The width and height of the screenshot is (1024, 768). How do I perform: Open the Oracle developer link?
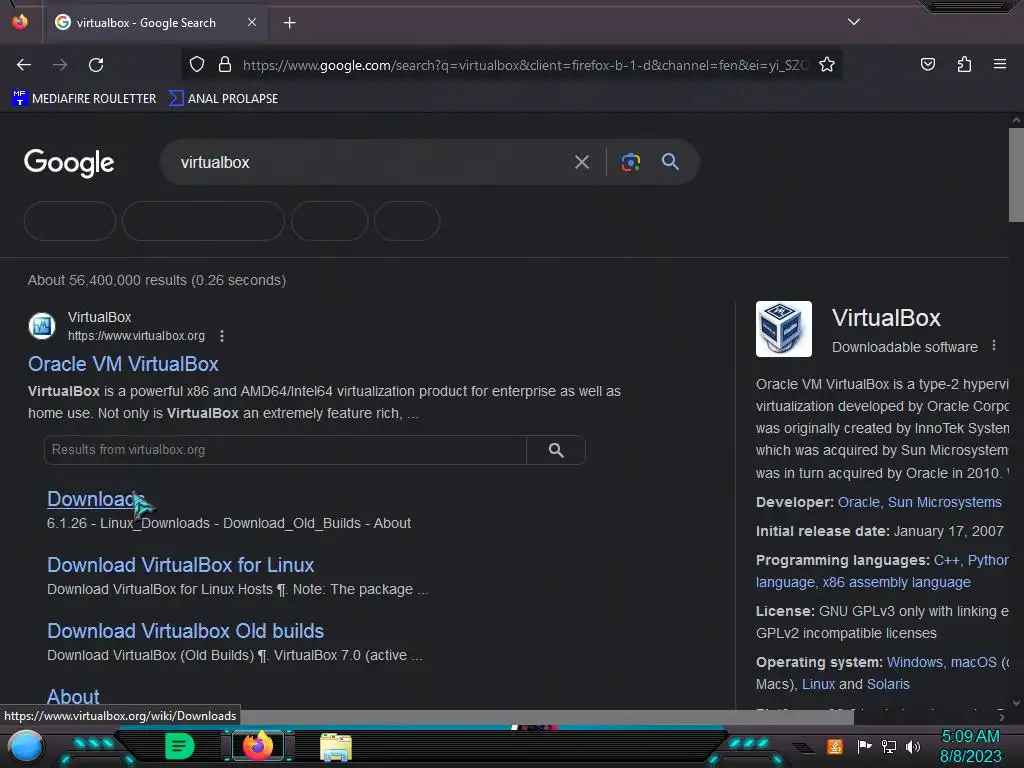[x=858, y=502]
